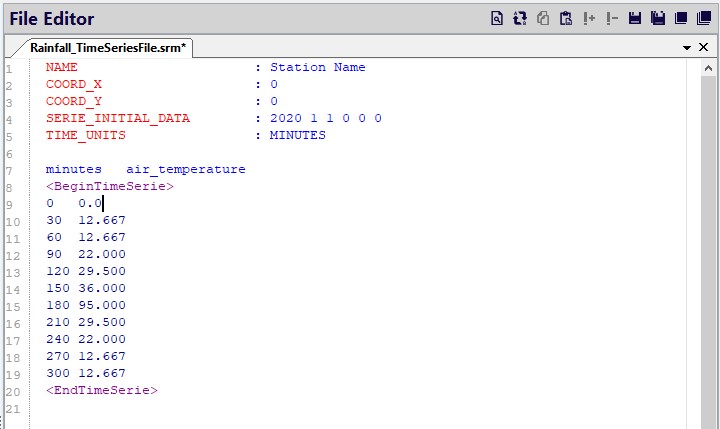Click the '180 95.000' data row

[85, 305]
